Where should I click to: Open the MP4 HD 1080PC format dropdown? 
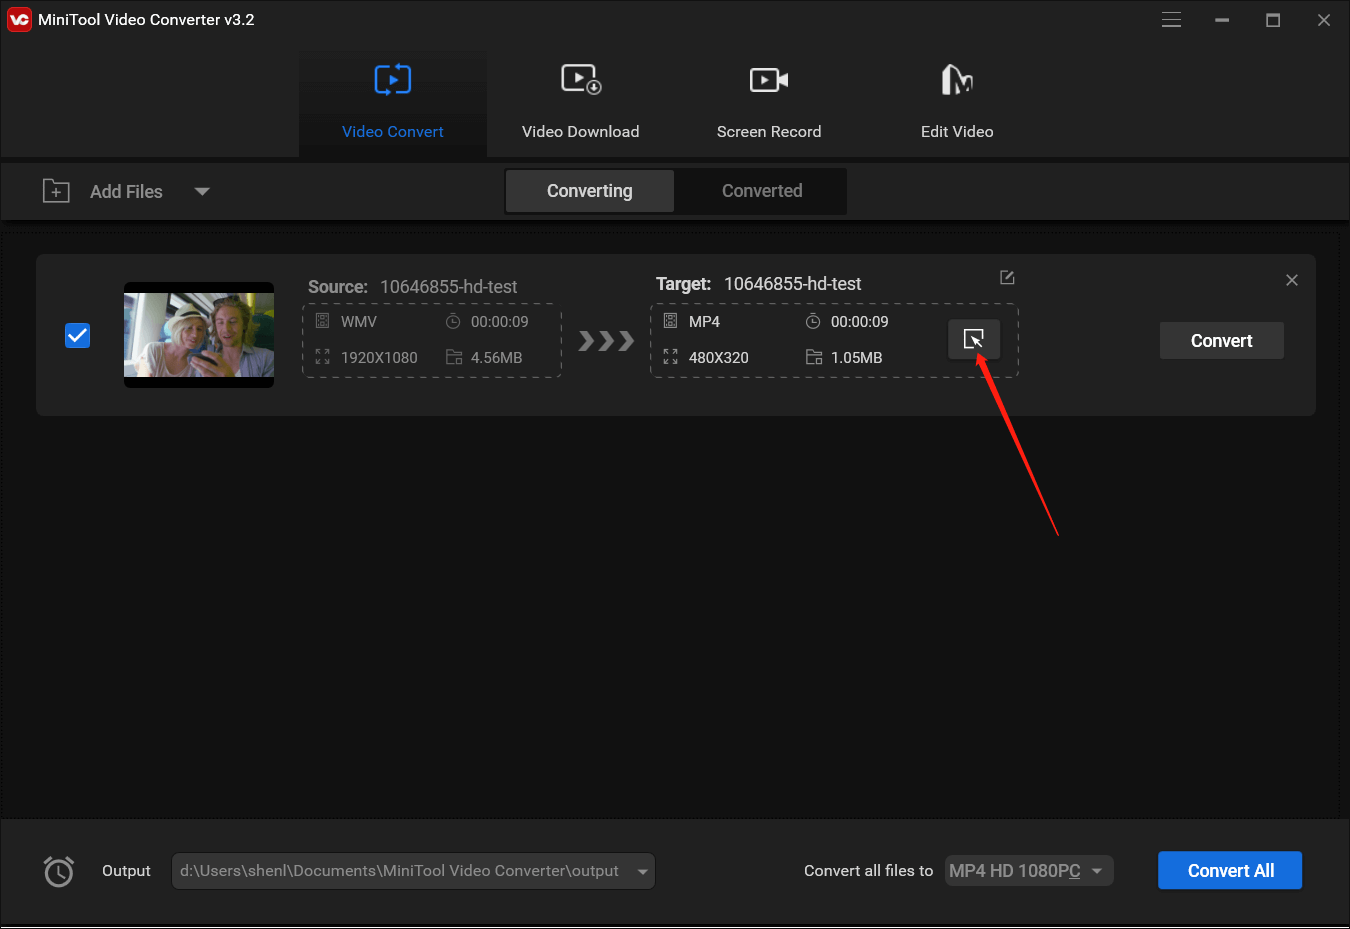coord(1029,871)
